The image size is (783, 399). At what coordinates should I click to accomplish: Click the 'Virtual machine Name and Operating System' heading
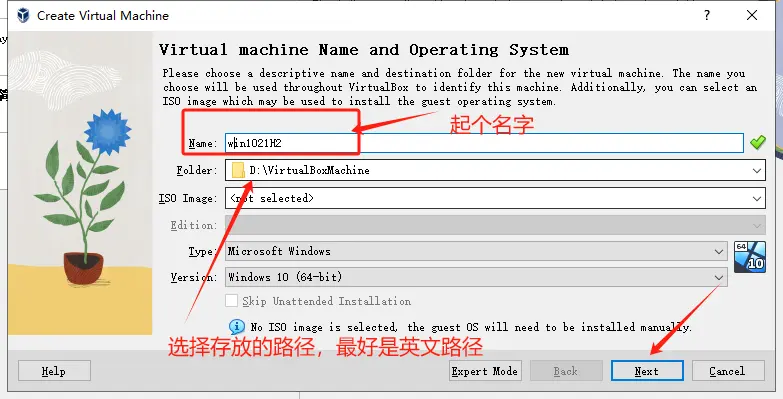364,49
